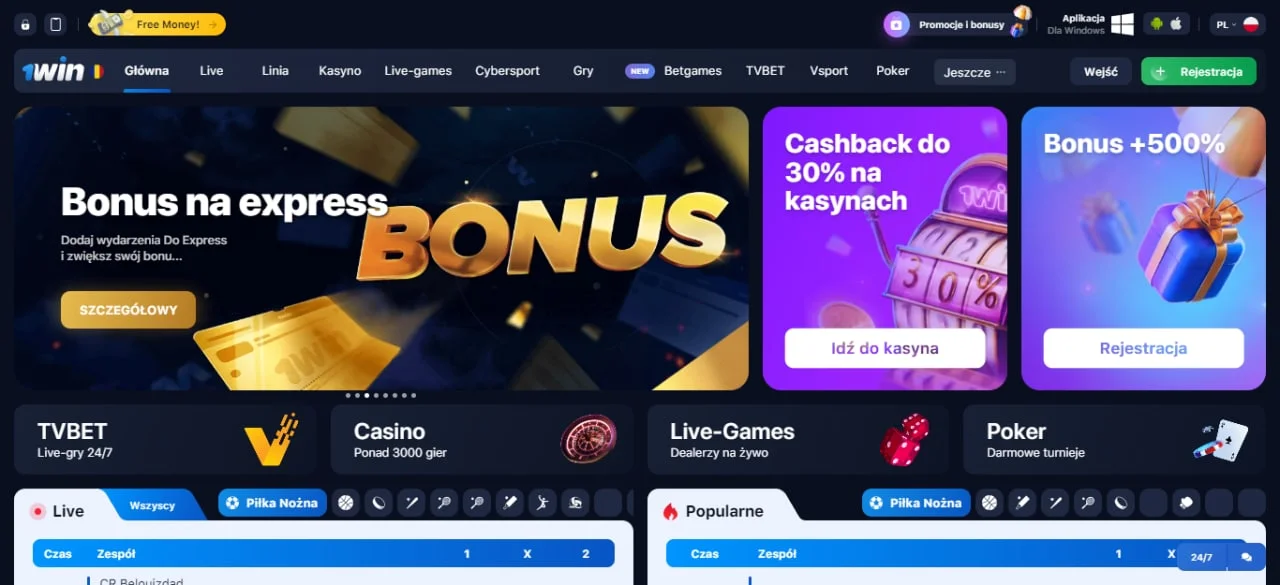Image resolution: width=1280 pixels, height=585 pixels.
Task: Open the Kasyno menu item
Action: point(340,71)
